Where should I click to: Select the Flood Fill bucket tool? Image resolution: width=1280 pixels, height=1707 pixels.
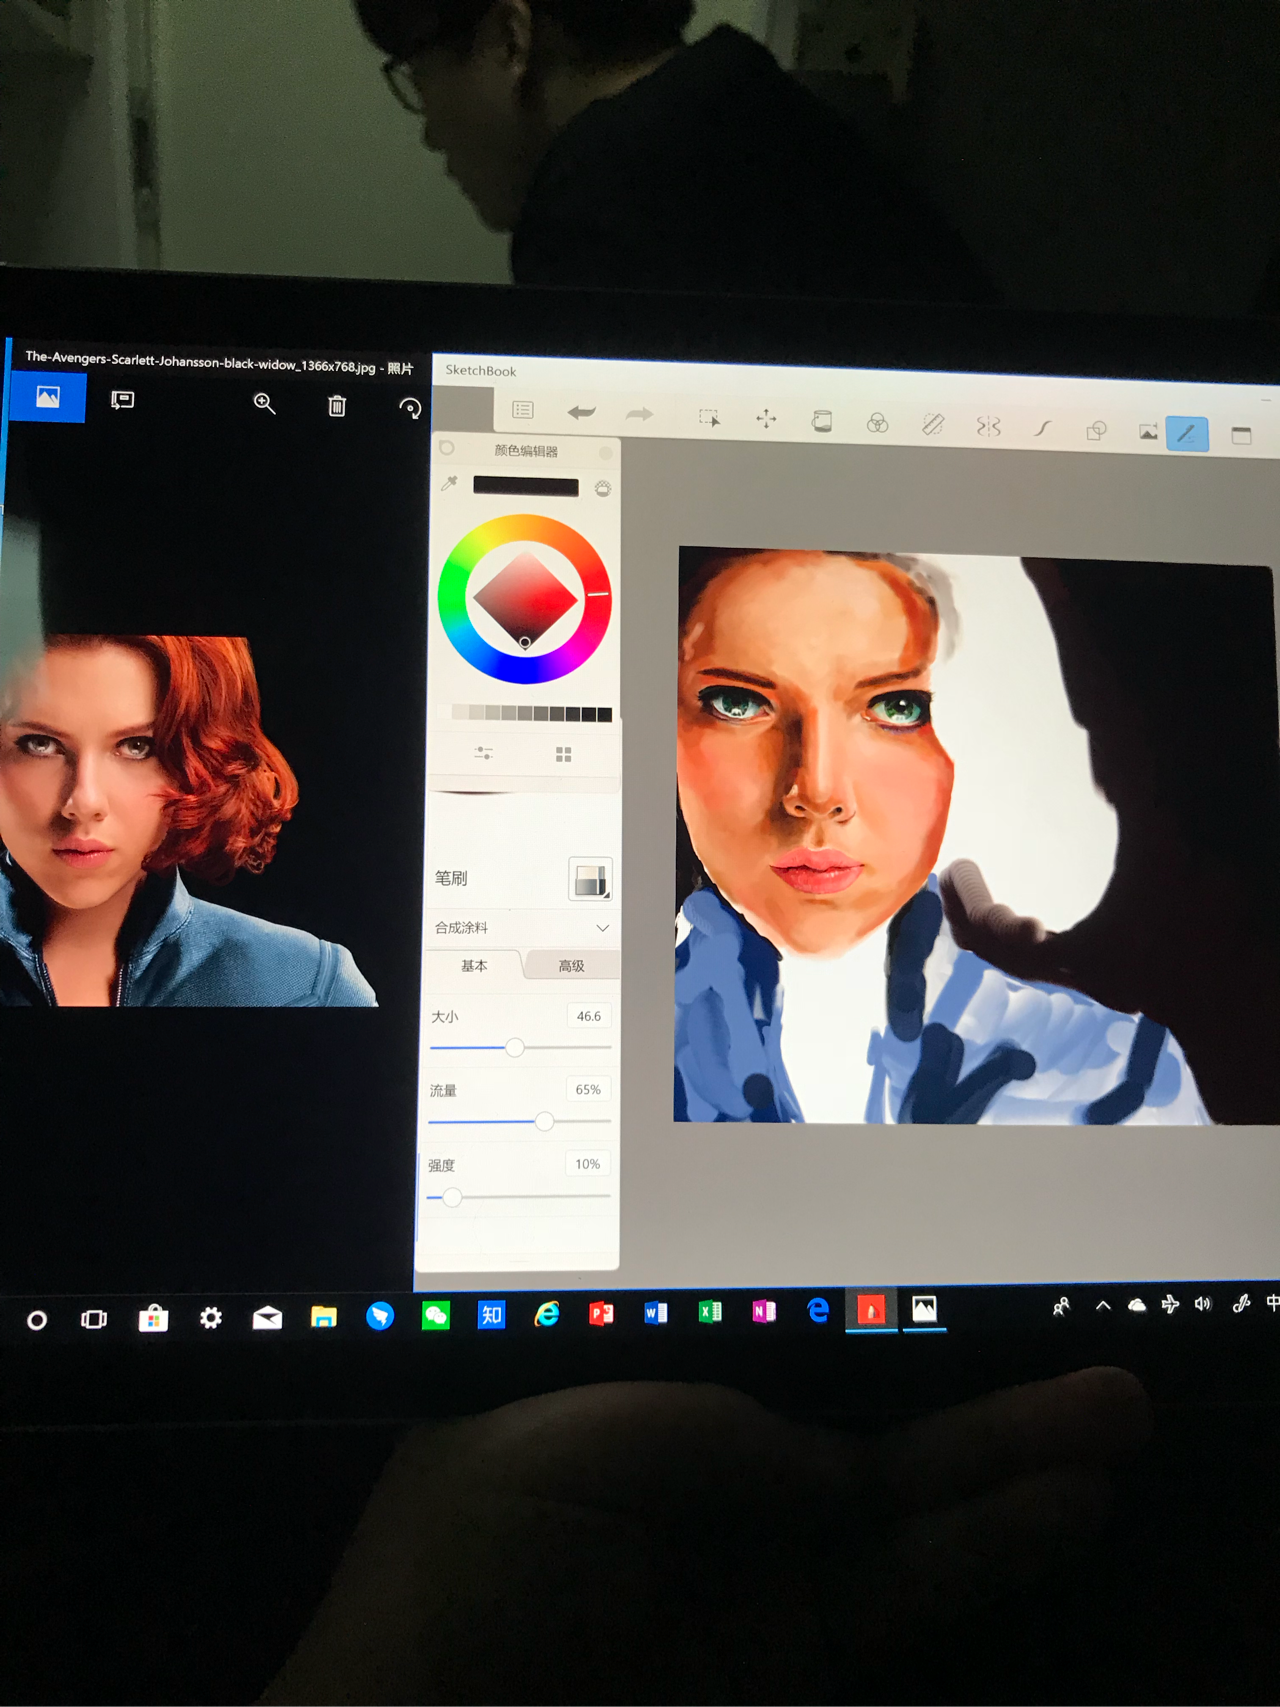click(822, 421)
